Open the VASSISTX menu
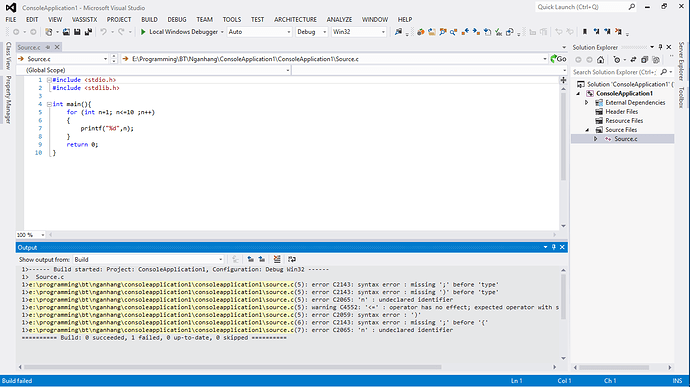 (84, 19)
